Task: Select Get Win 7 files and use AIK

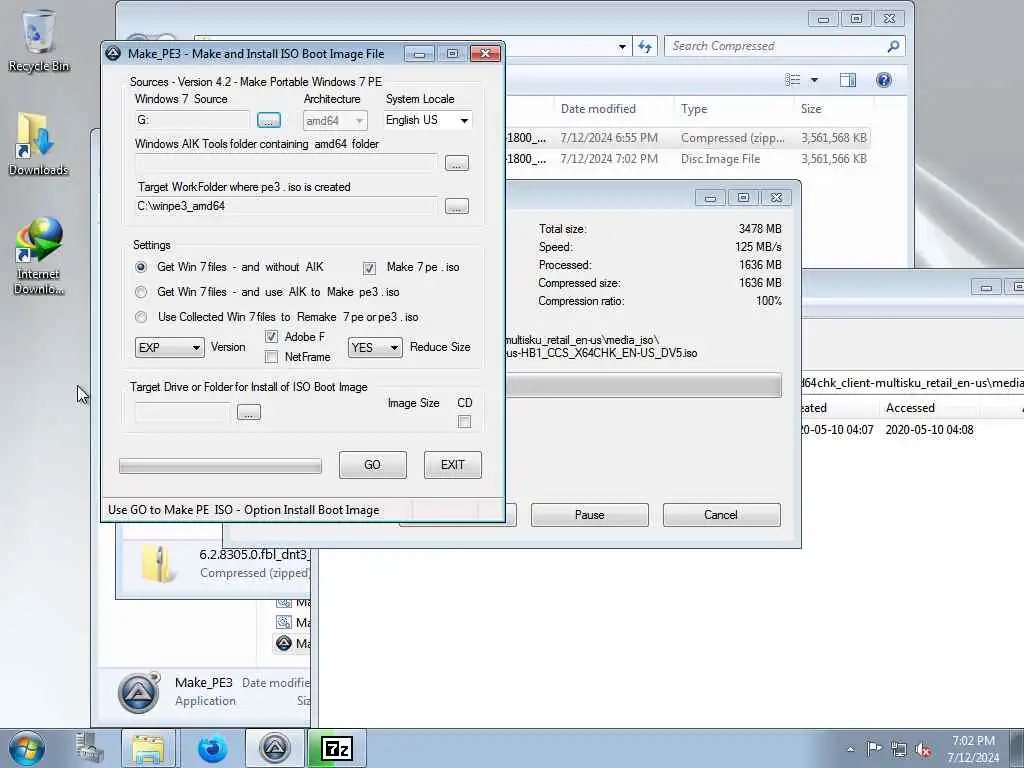Action: (x=141, y=292)
